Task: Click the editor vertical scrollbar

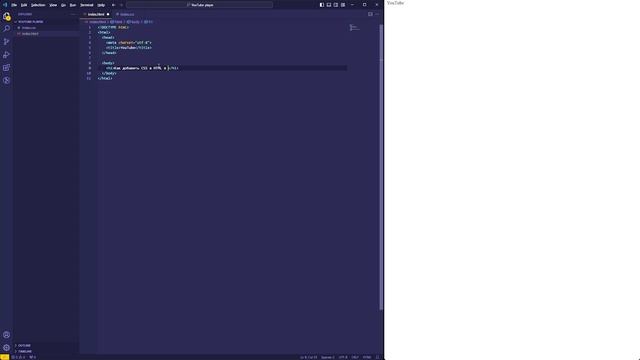Action: 381,167
